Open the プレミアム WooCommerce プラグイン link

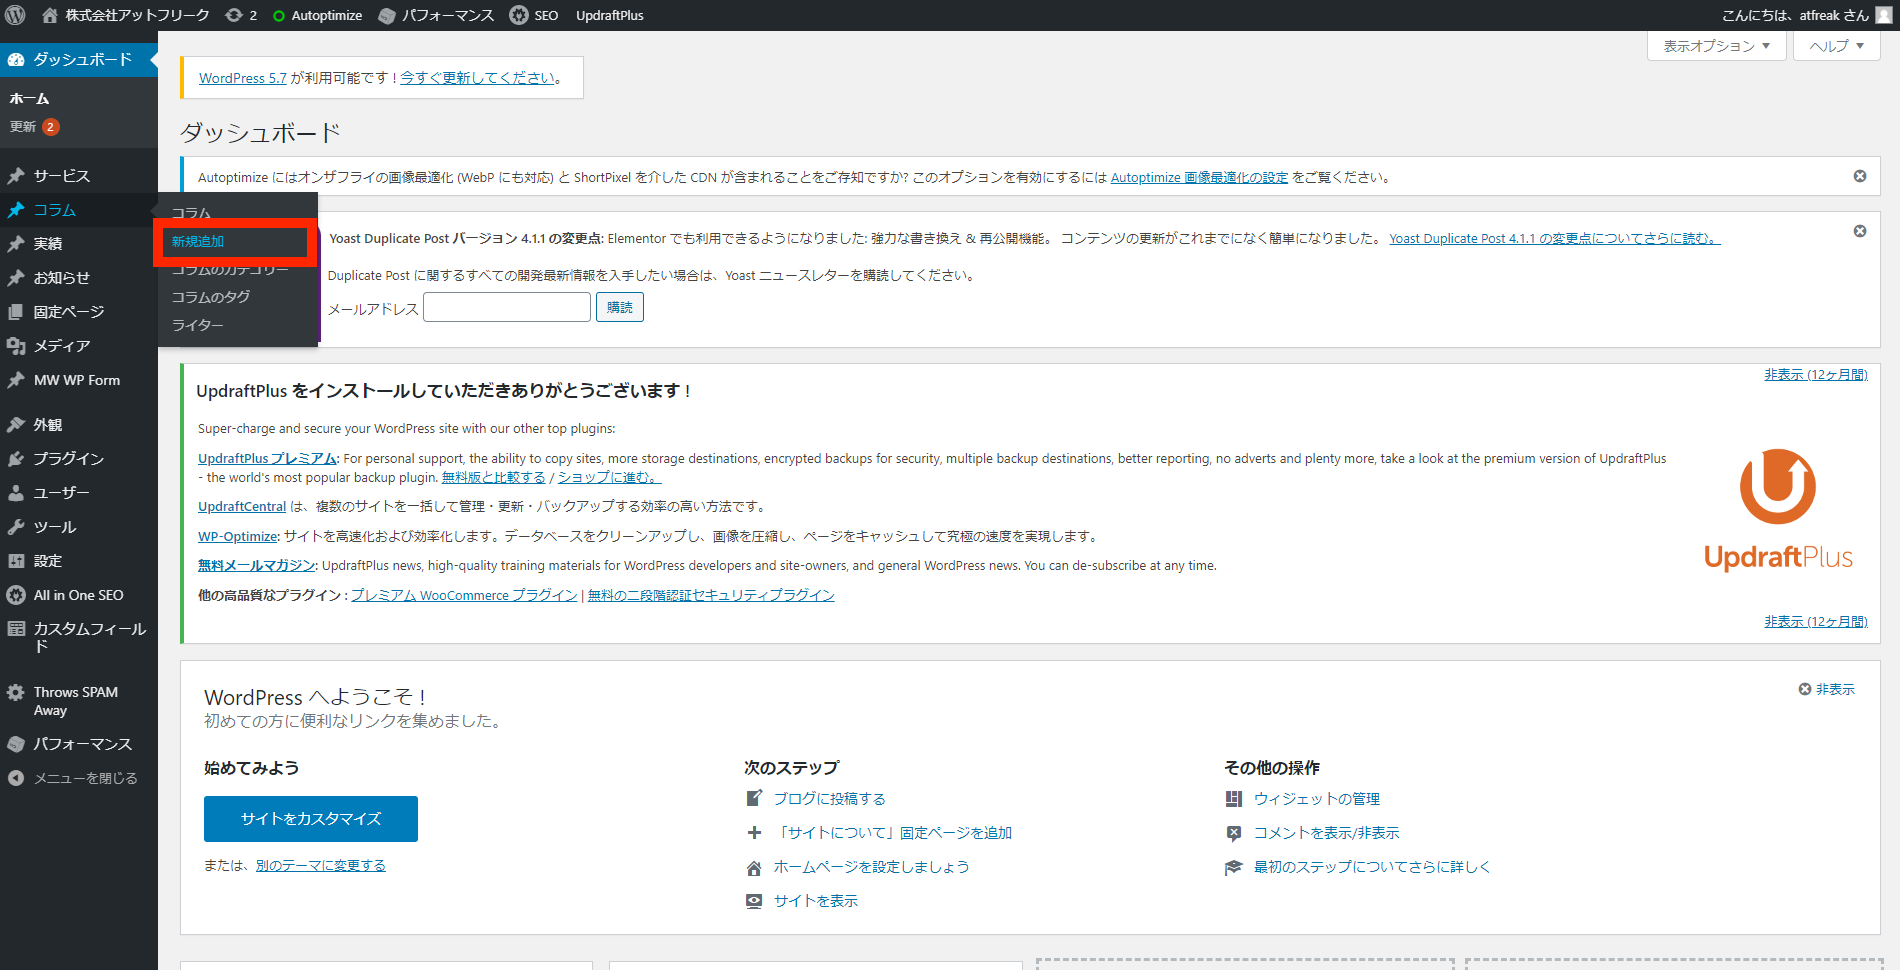(464, 595)
